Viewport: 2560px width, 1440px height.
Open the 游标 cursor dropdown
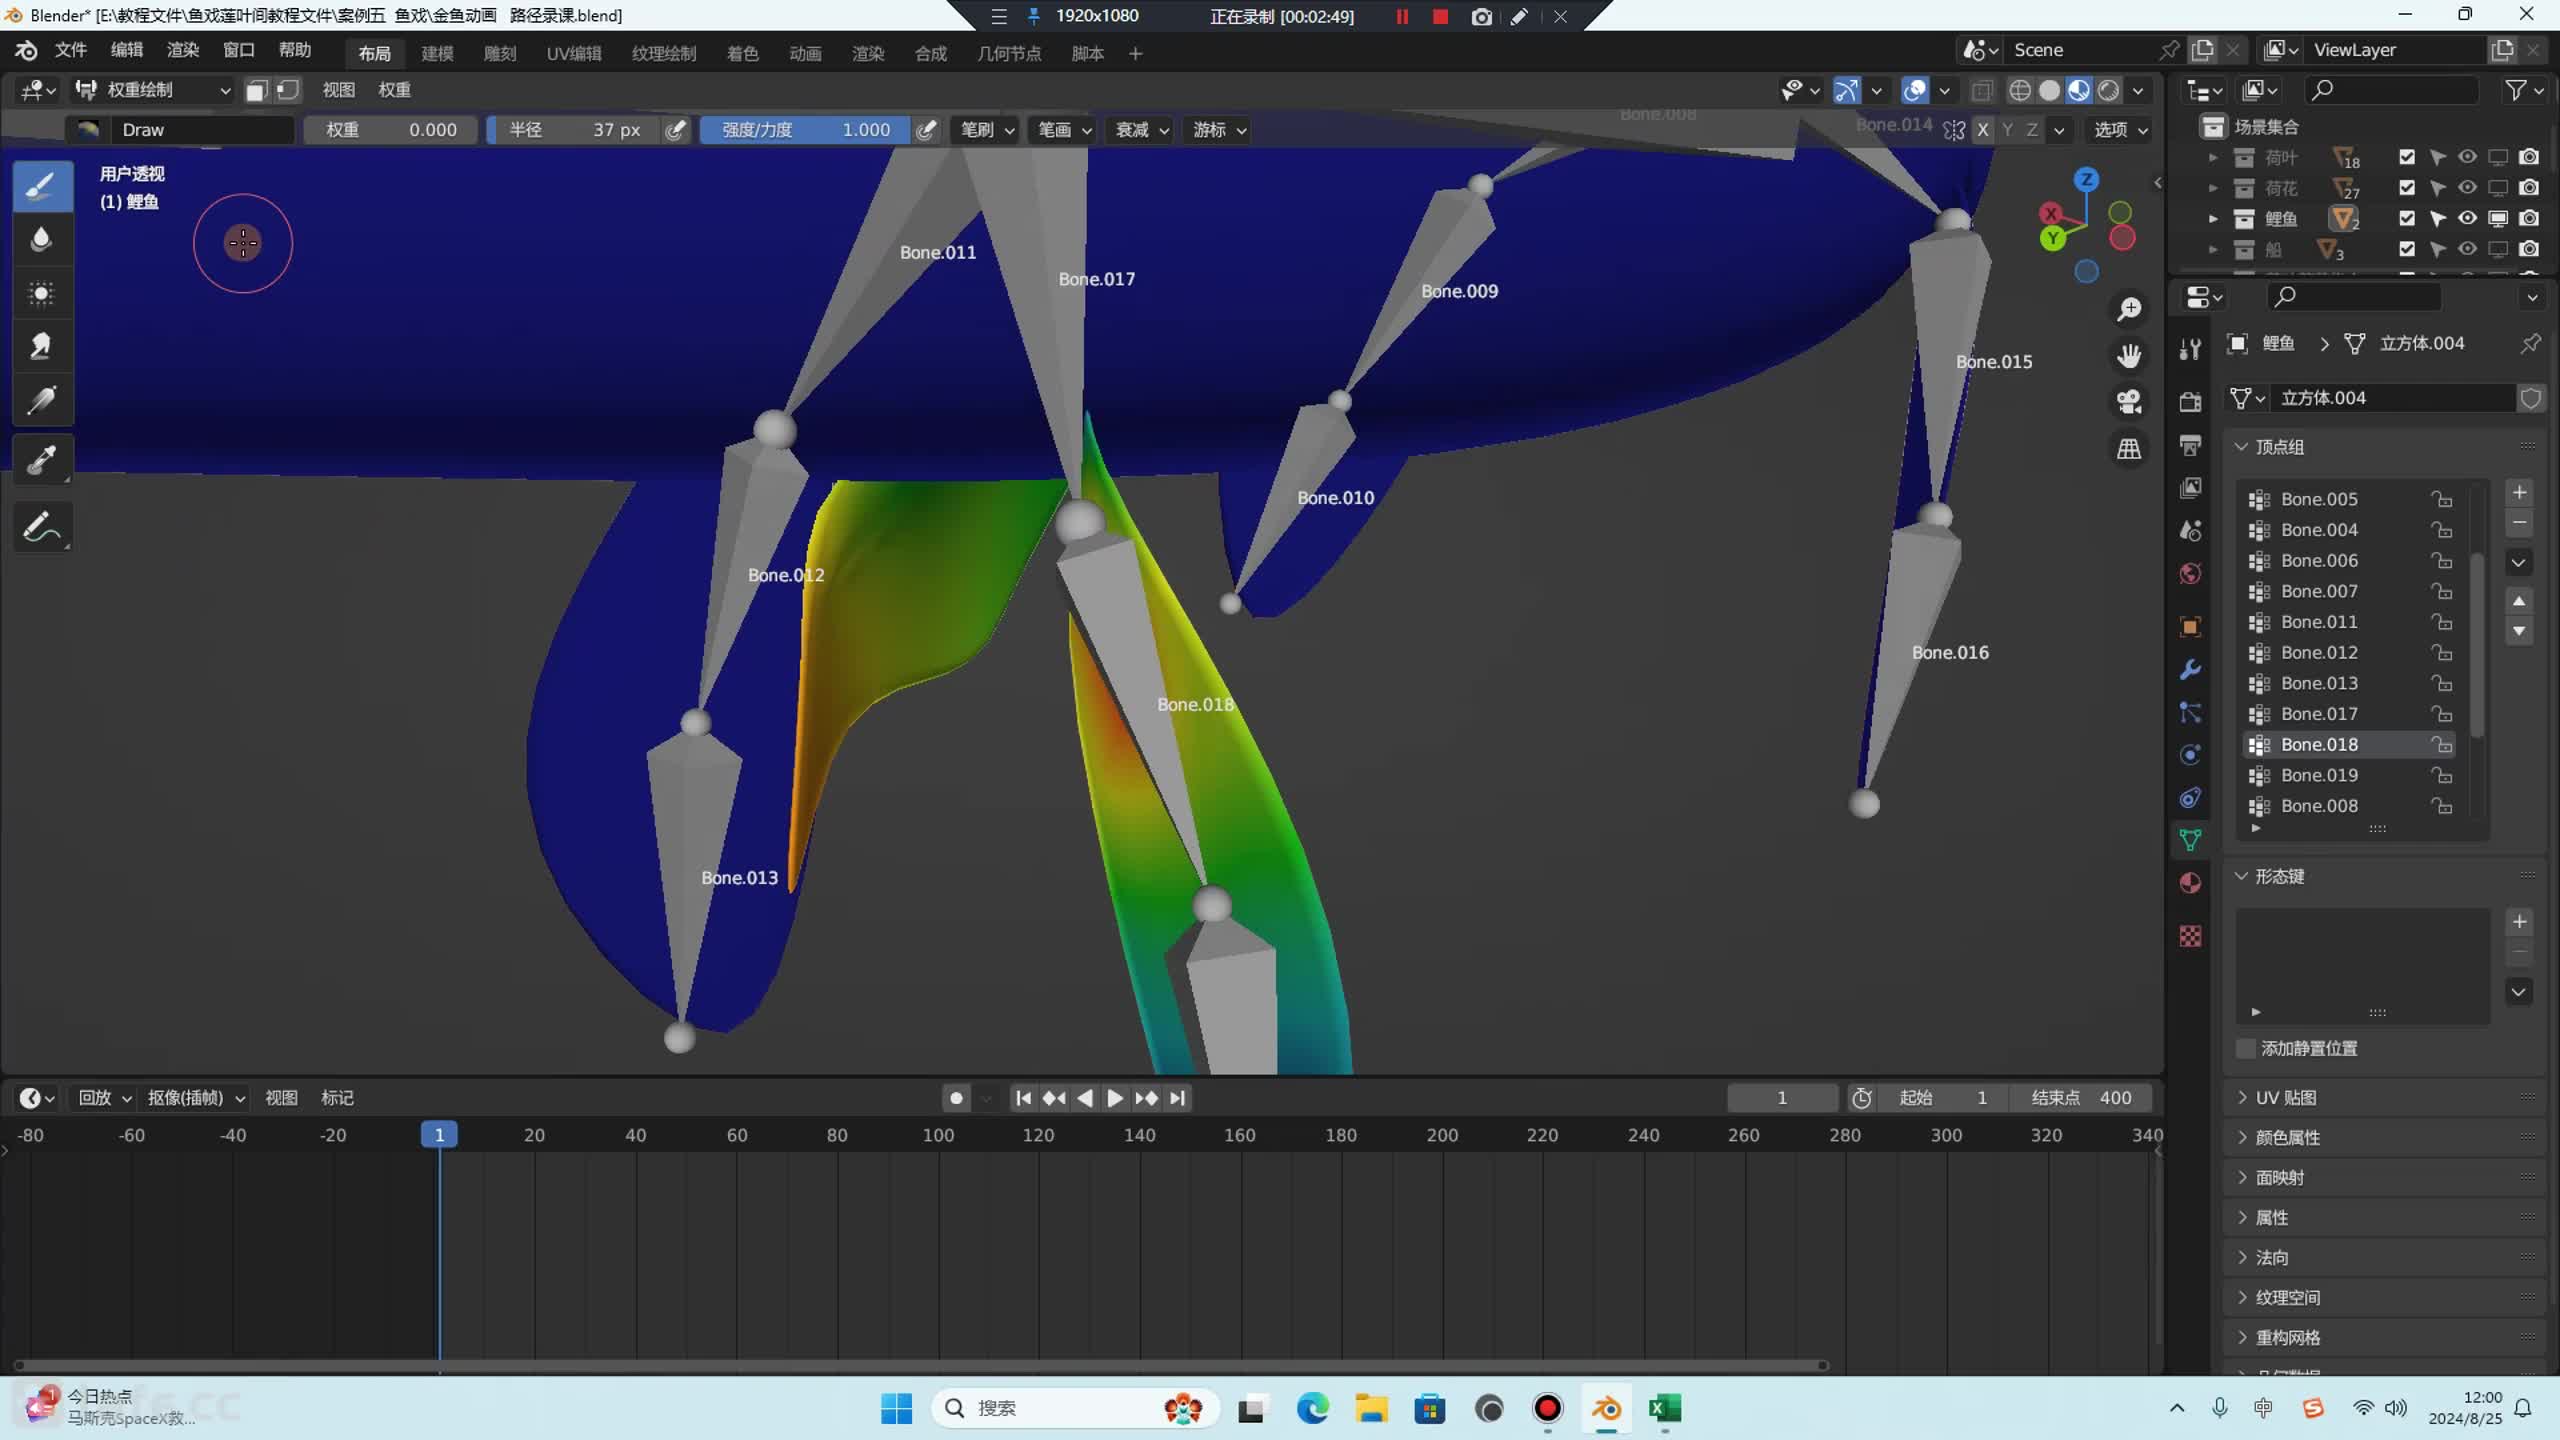click(1219, 130)
